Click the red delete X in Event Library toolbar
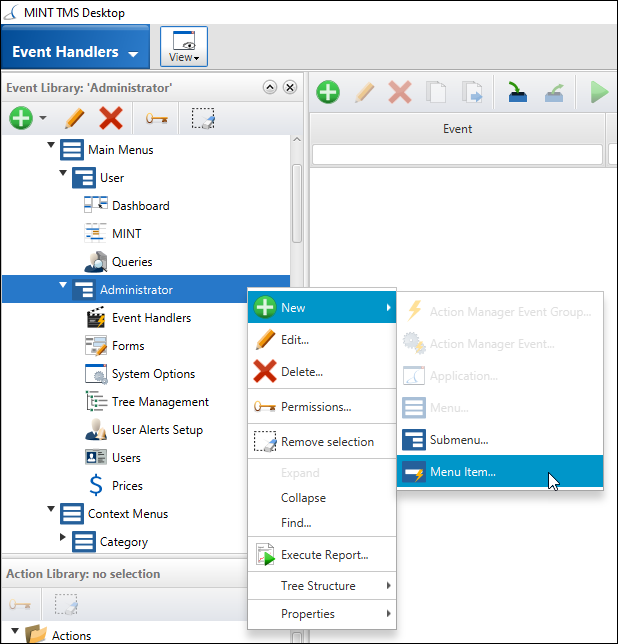The height and width of the screenshot is (644, 618). pyautogui.click(x=111, y=118)
